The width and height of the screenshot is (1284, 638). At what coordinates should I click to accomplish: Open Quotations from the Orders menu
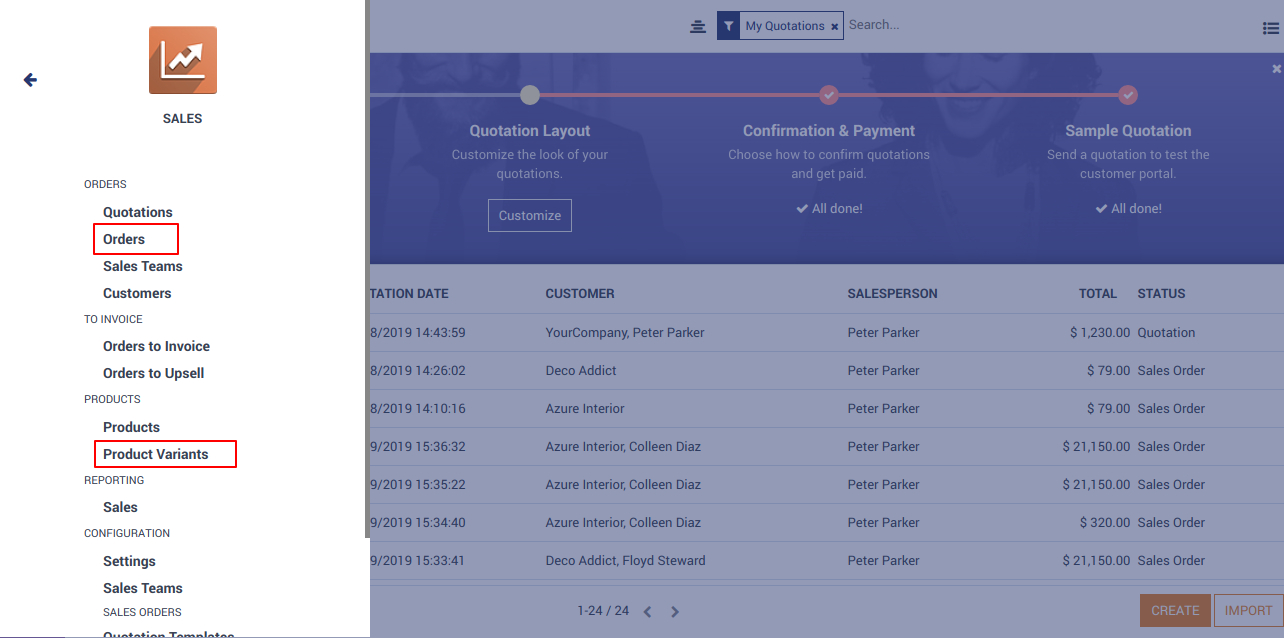(x=138, y=212)
